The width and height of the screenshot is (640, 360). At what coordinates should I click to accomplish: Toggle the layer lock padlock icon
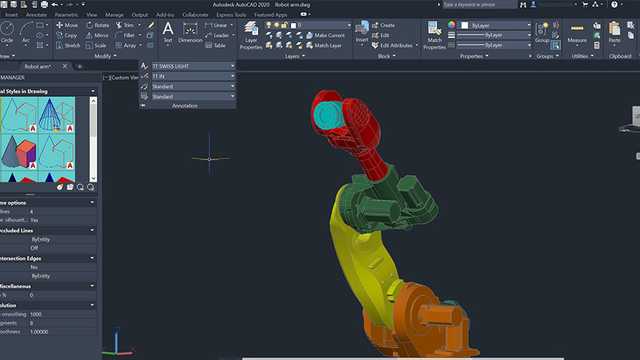click(x=284, y=25)
